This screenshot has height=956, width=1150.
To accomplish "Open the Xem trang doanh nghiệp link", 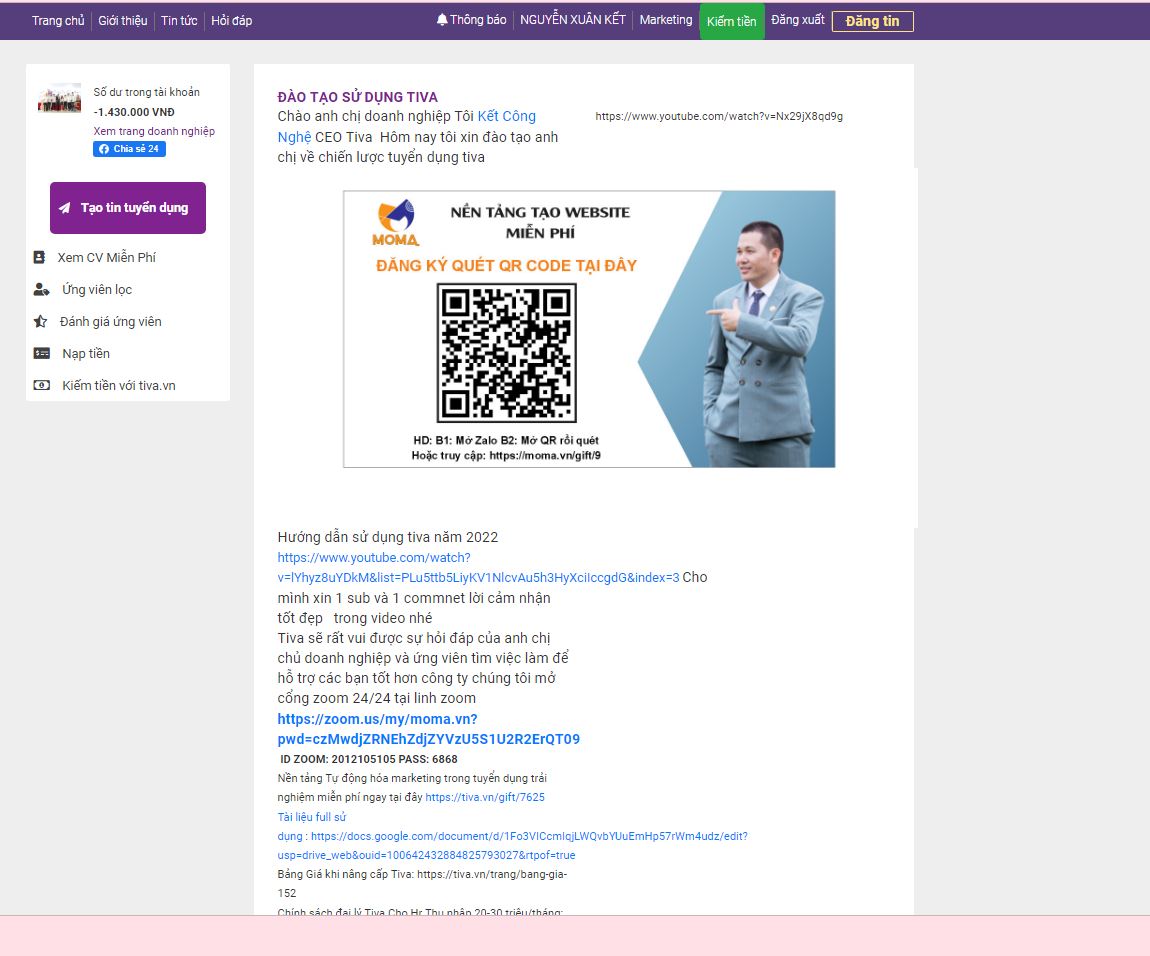I will 154,131.
